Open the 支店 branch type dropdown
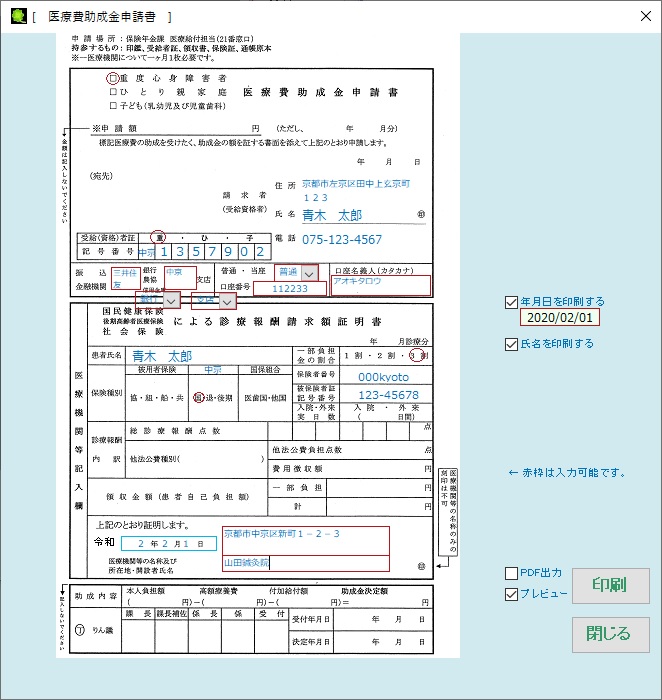The width and height of the screenshot is (662, 700). [227, 302]
